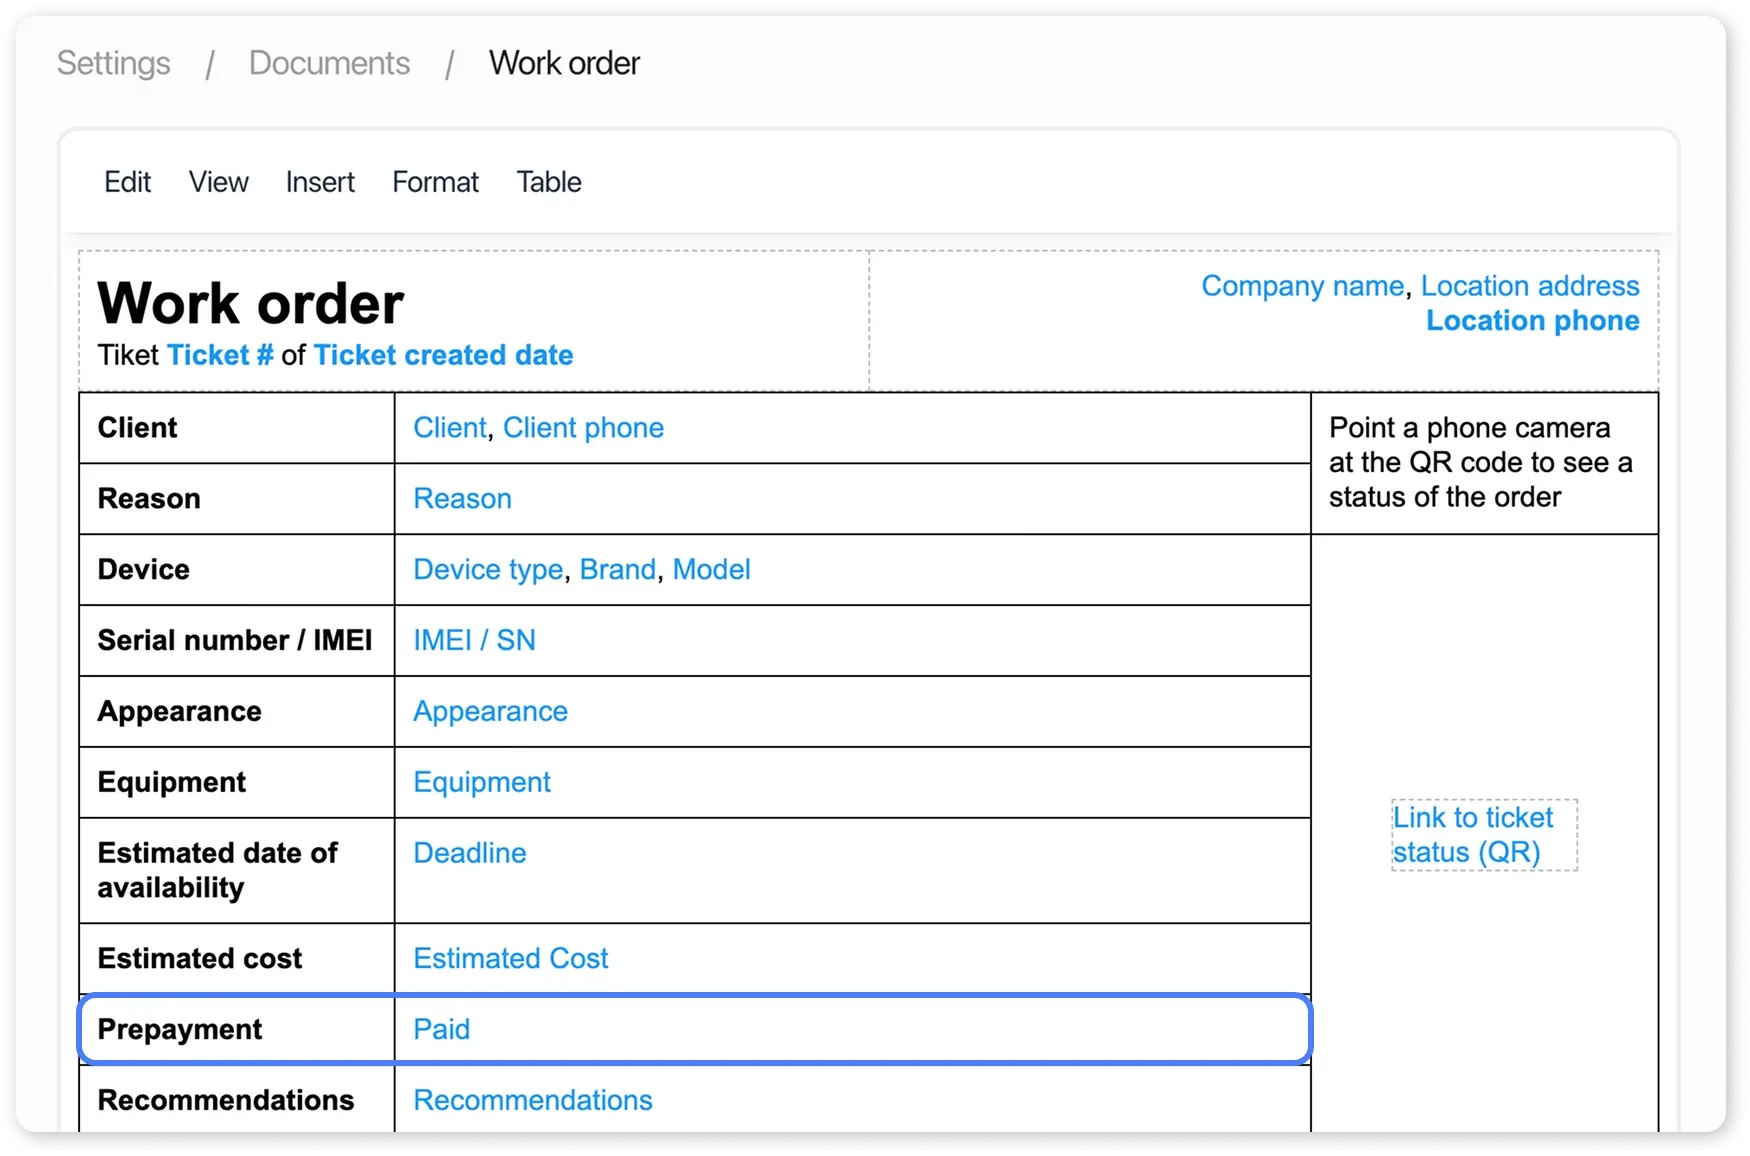Open the Table menu

[x=548, y=182]
